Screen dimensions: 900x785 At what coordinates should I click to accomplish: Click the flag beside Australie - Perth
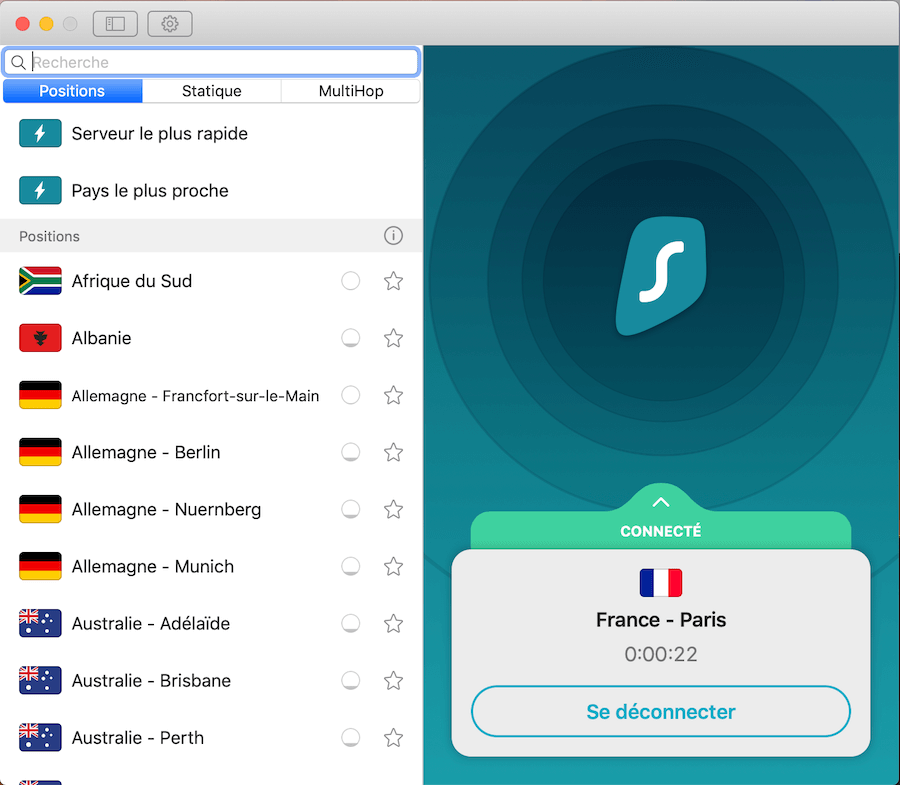[x=40, y=737]
